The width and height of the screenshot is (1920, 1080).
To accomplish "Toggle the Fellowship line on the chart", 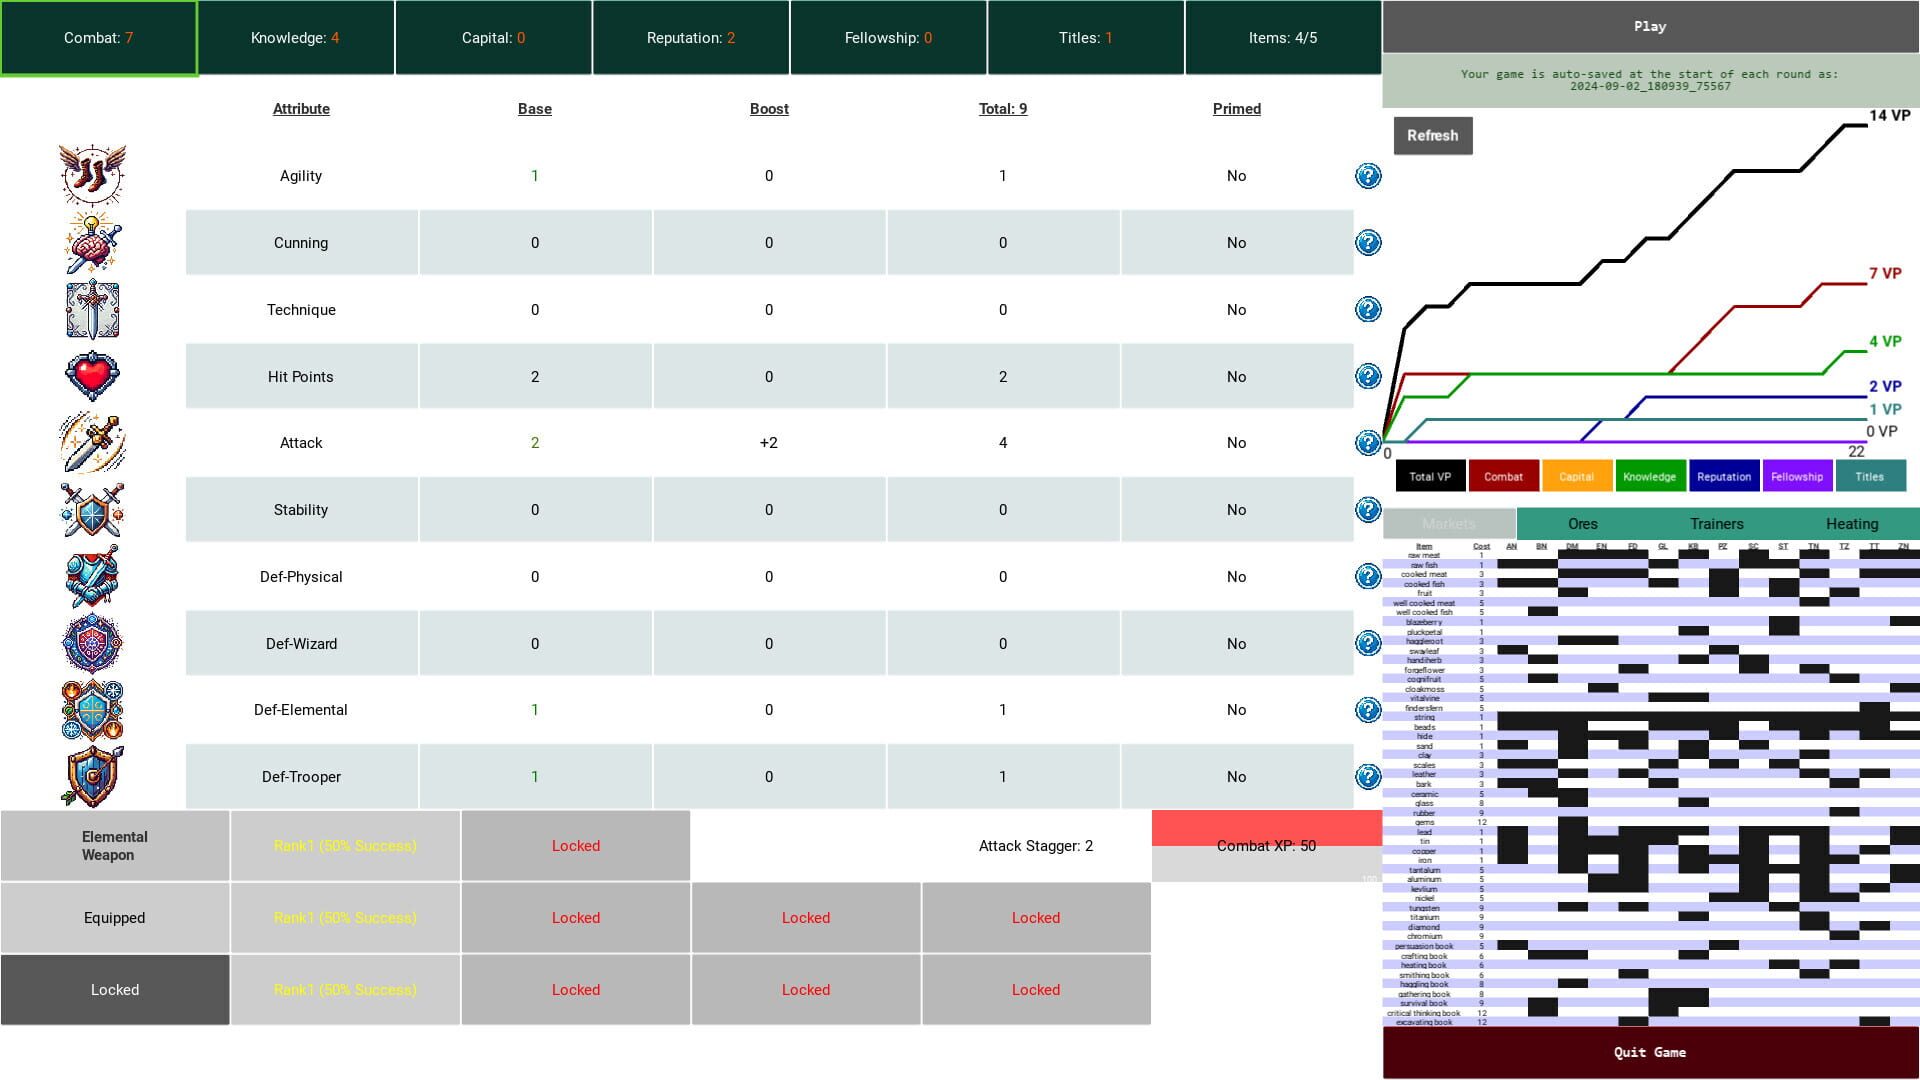I will point(1797,476).
